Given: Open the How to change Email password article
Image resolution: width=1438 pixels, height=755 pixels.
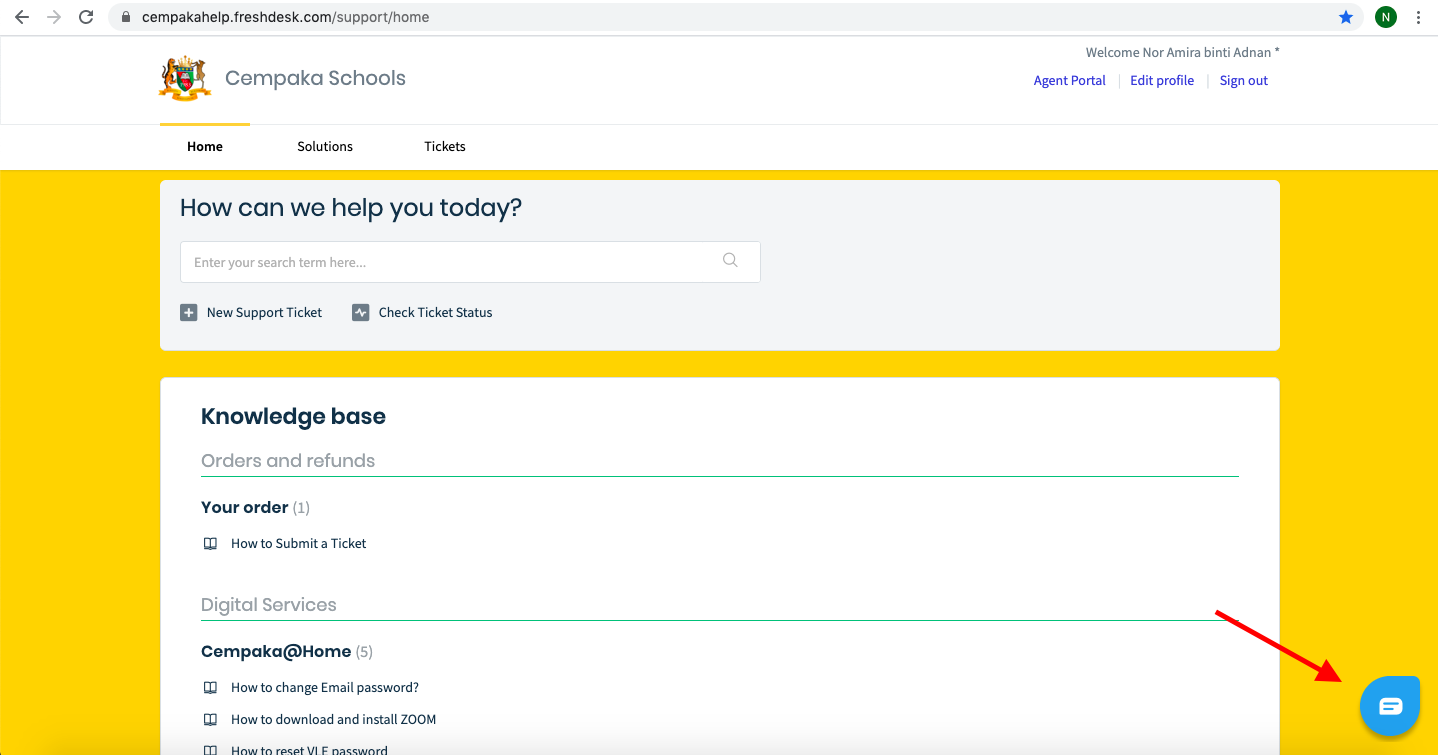Looking at the screenshot, I should (325, 687).
